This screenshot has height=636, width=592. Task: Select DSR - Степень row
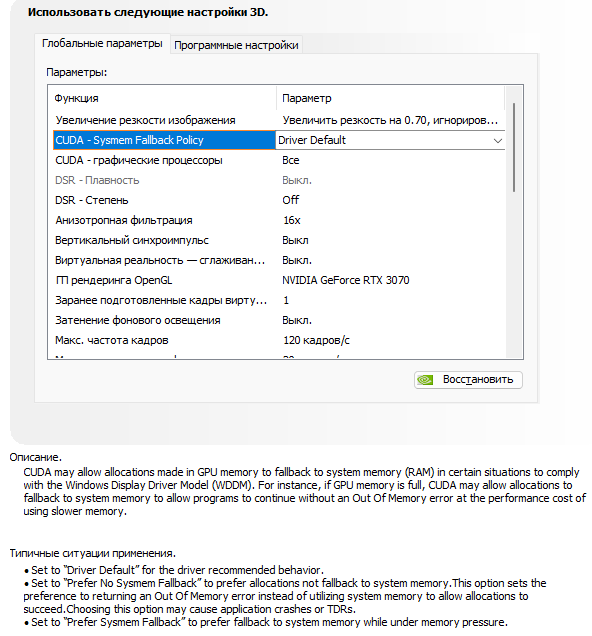coord(279,200)
